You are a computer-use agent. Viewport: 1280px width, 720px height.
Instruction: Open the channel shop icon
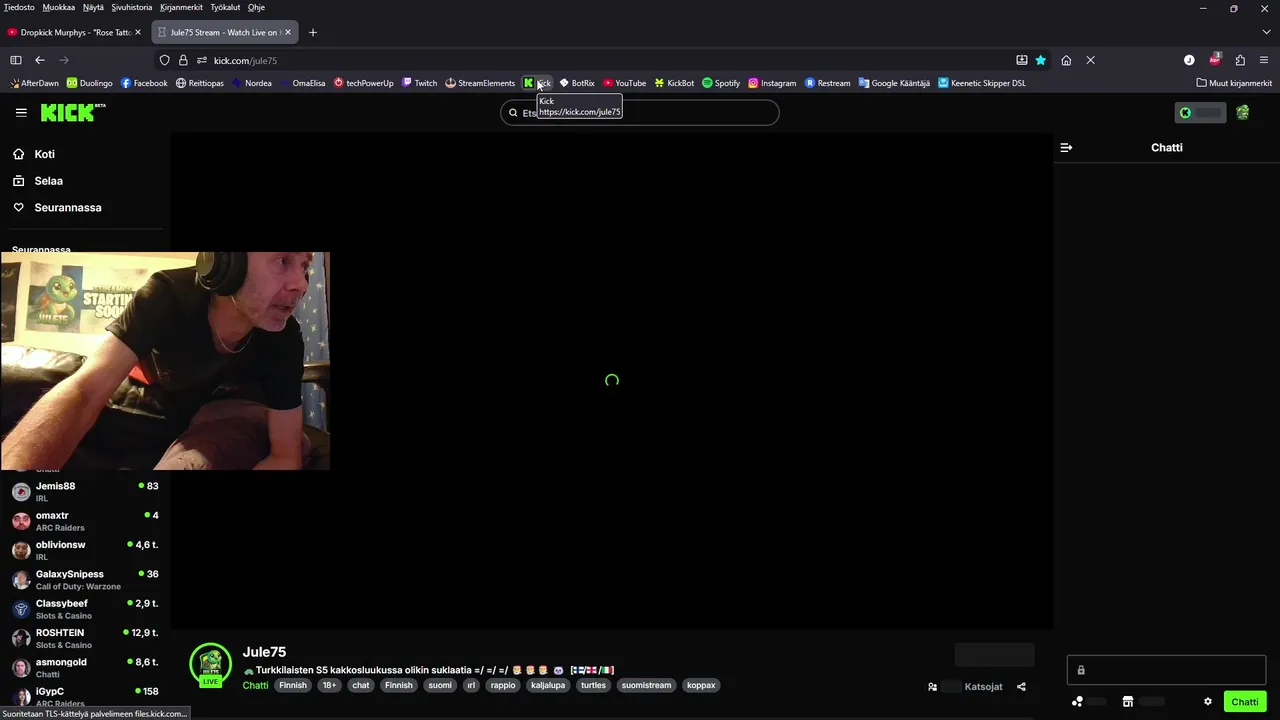pyautogui.click(x=1128, y=702)
